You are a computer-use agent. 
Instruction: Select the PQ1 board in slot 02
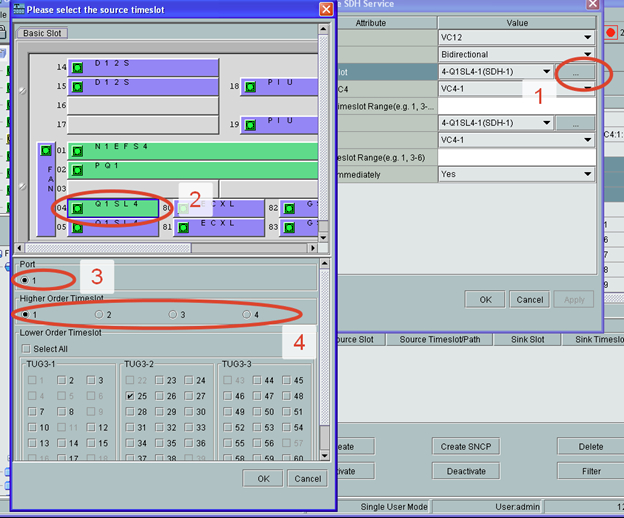(193, 170)
